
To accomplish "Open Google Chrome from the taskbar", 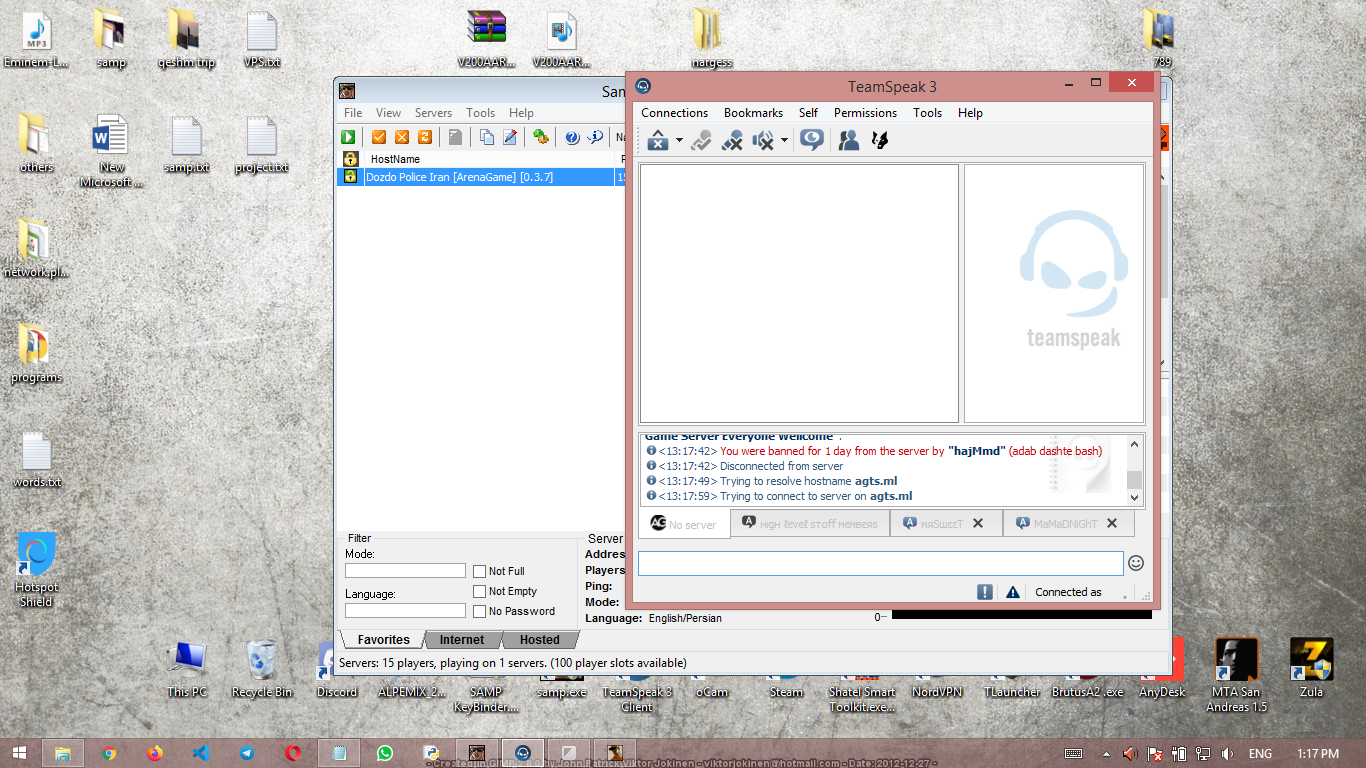I will 109,753.
